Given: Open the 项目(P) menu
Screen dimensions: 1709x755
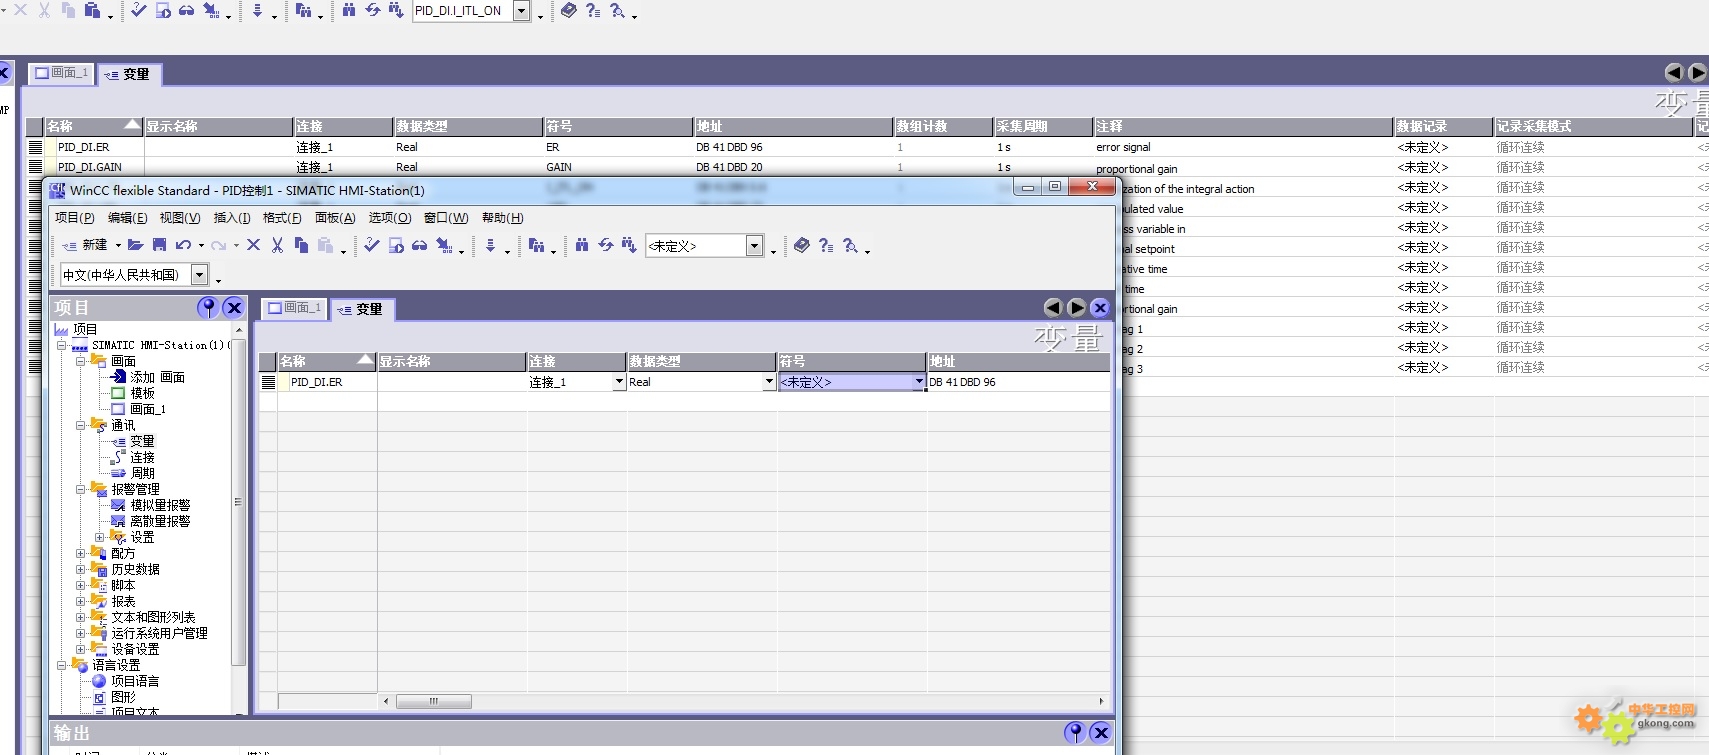Looking at the screenshot, I should point(75,218).
